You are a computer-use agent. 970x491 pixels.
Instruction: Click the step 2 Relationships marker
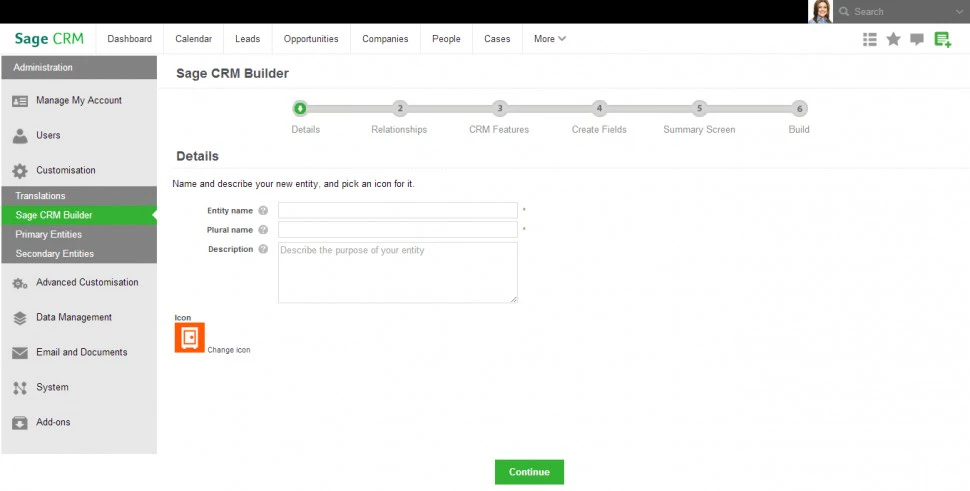(400, 109)
